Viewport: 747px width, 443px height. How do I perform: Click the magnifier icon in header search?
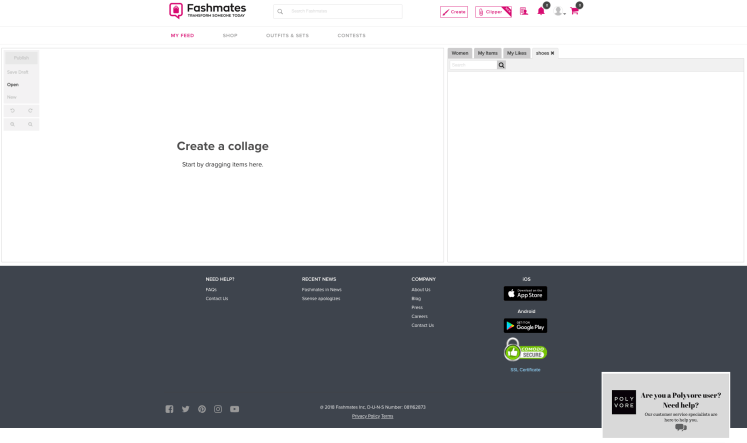(x=280, y=11)
